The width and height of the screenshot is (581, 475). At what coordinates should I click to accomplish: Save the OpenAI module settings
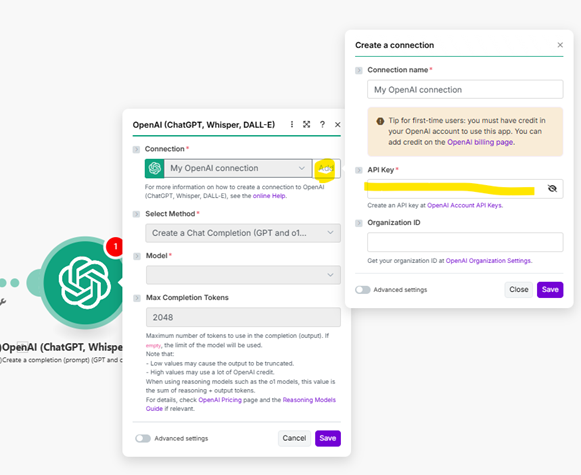[x=328, y=438]
